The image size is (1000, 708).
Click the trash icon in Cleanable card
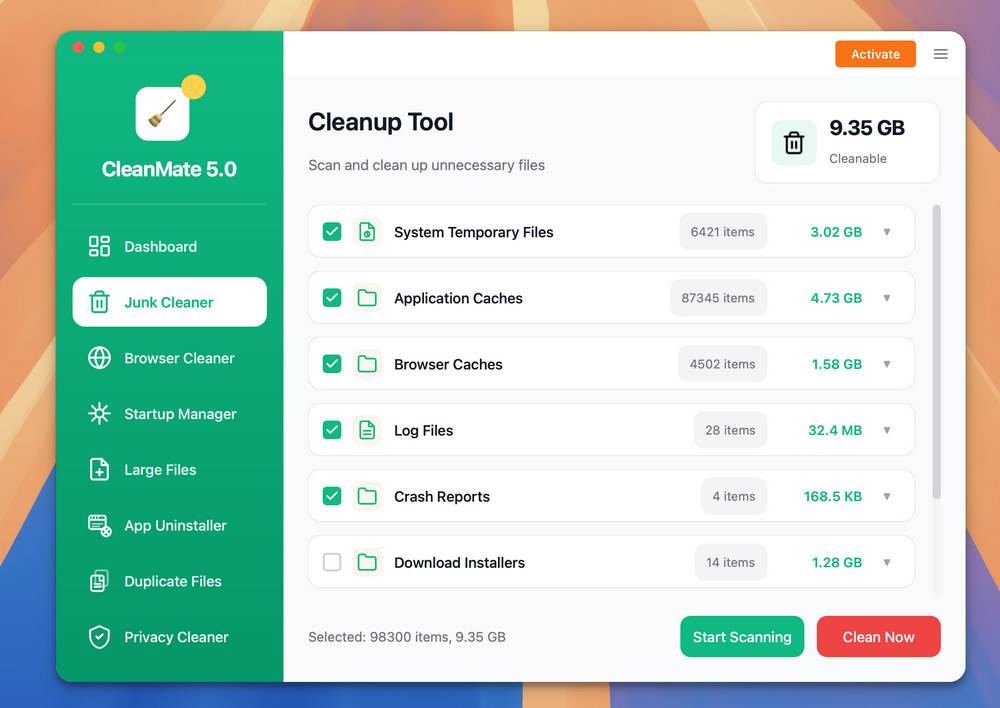pyautogui.click(x=794, y=143)
